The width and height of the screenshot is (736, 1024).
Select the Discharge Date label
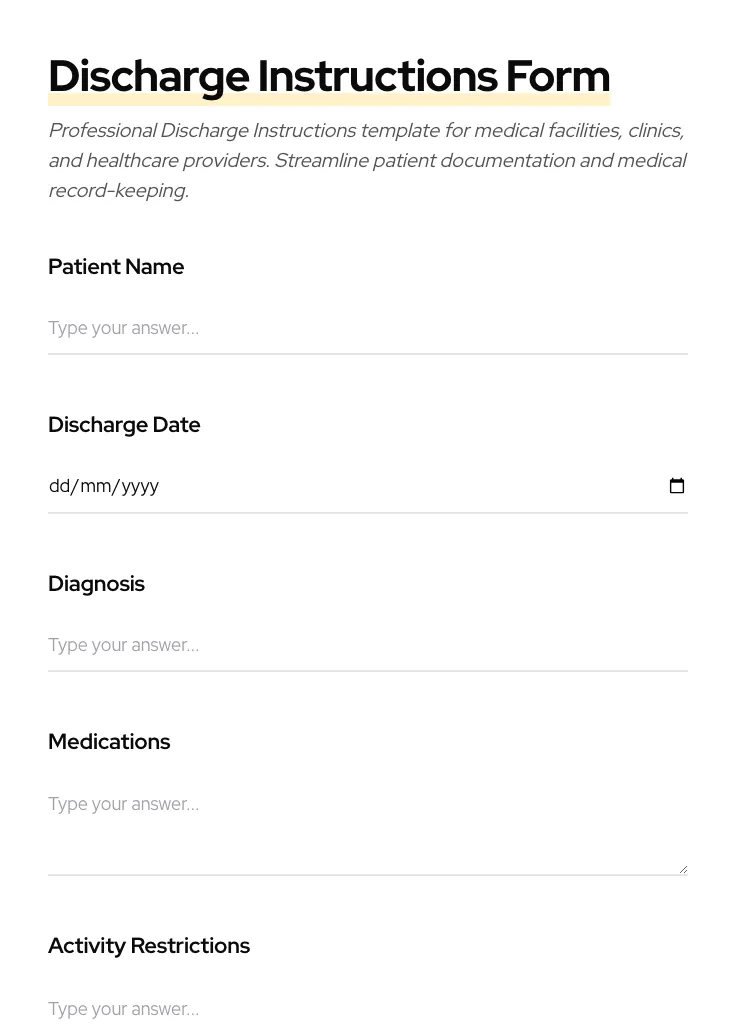(124, 424)
